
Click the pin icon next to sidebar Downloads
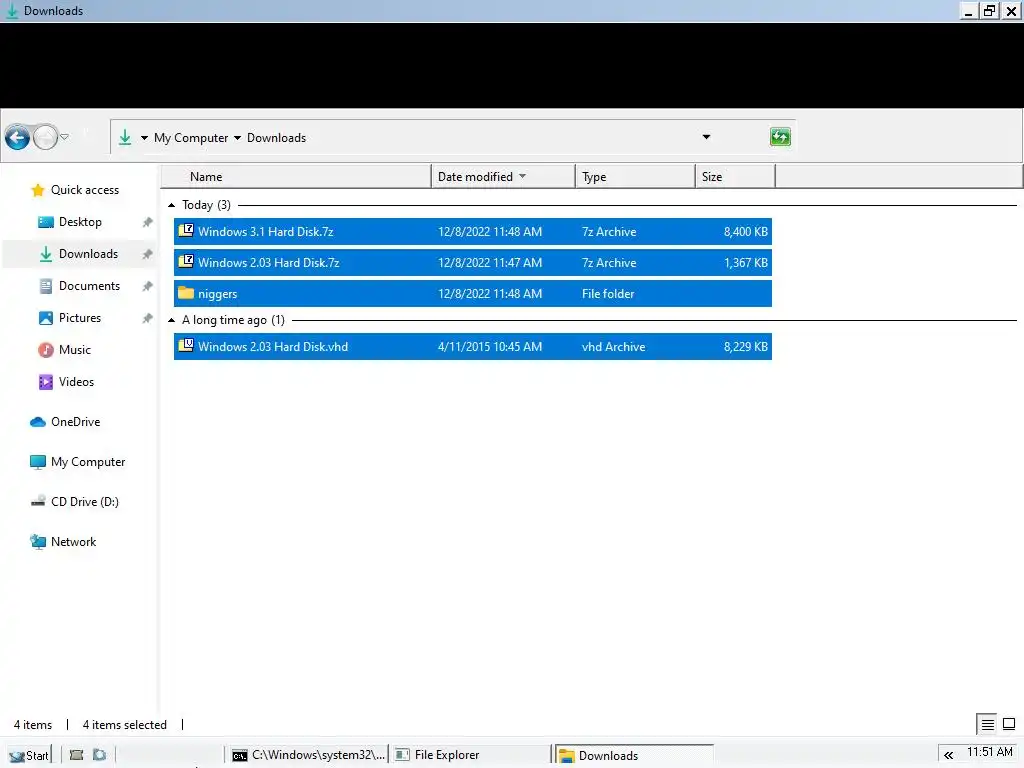coord(148,254)
